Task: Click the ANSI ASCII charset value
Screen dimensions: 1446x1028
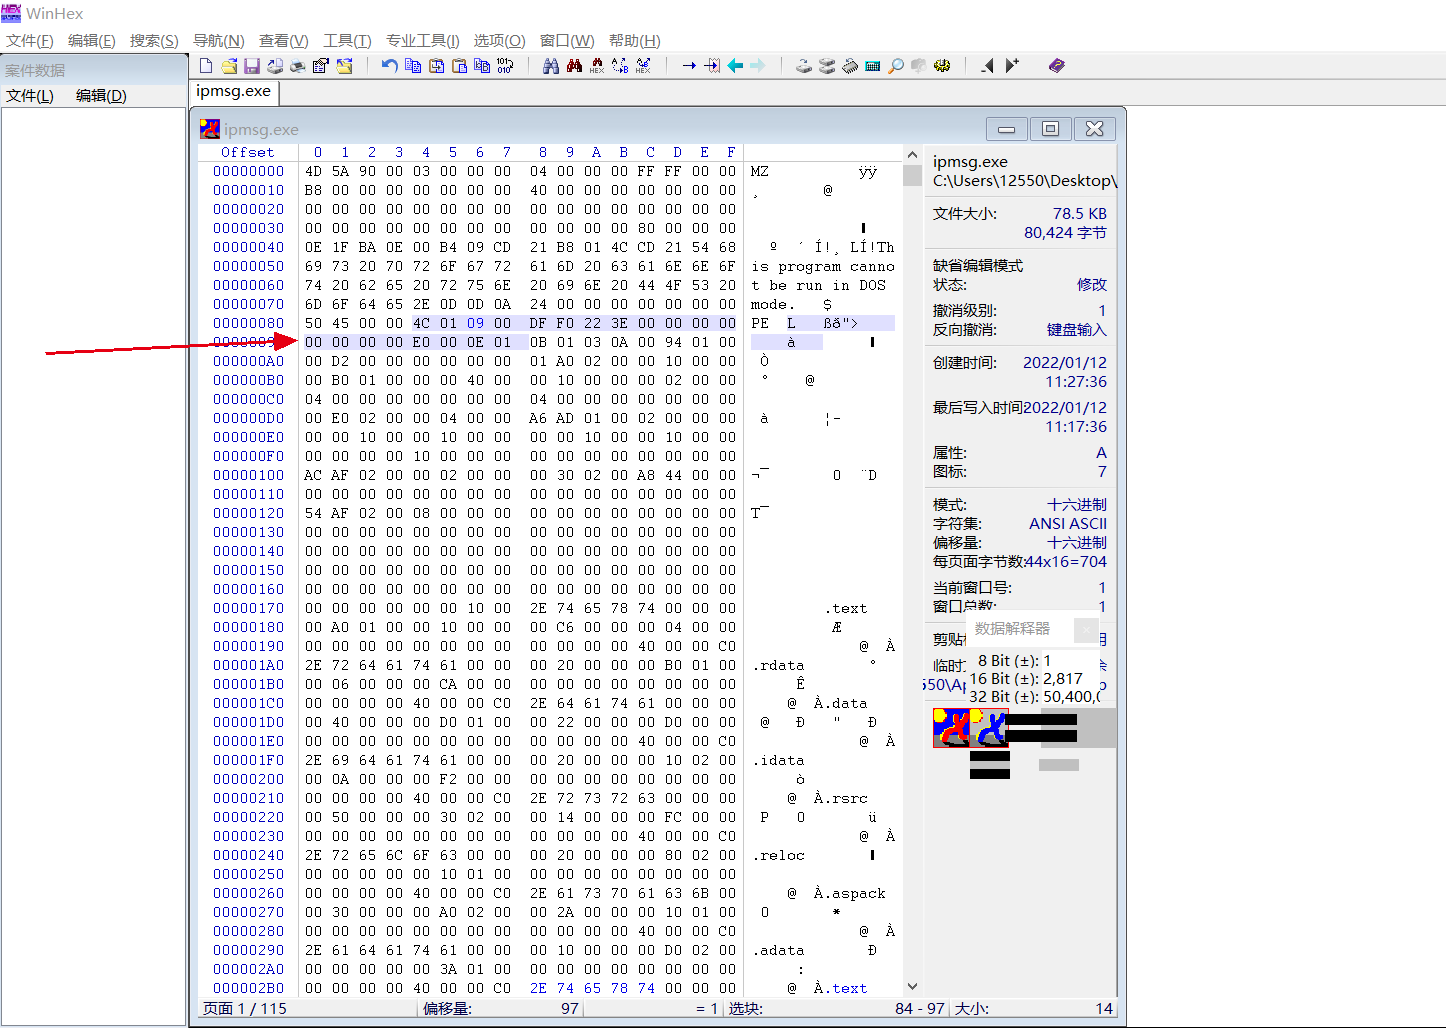Action: pos(1068,524)
